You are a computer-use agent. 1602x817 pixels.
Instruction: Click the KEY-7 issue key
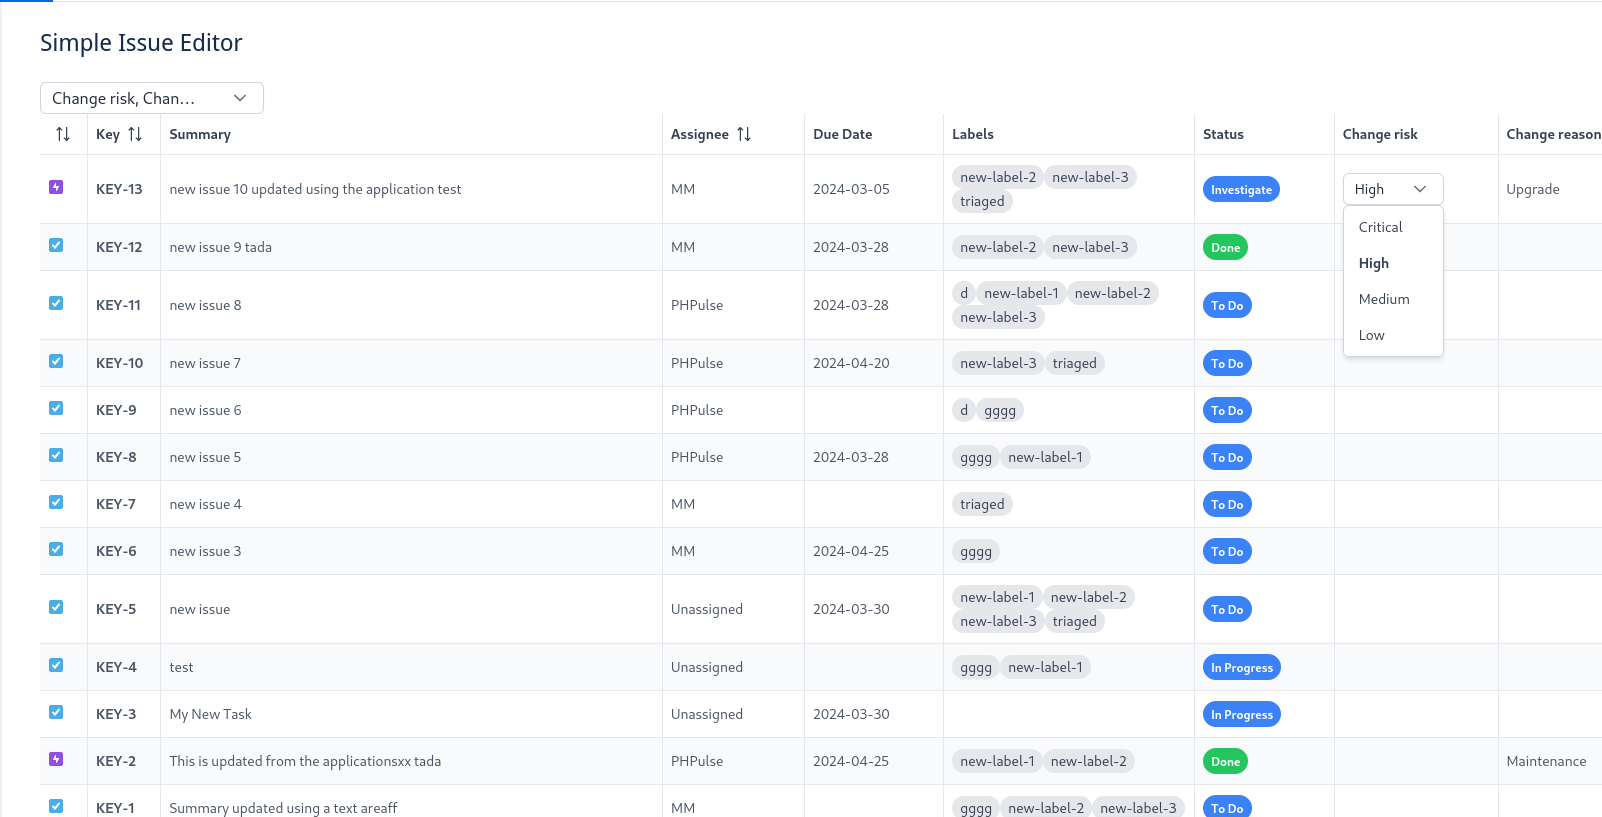[x=116, y=505]
